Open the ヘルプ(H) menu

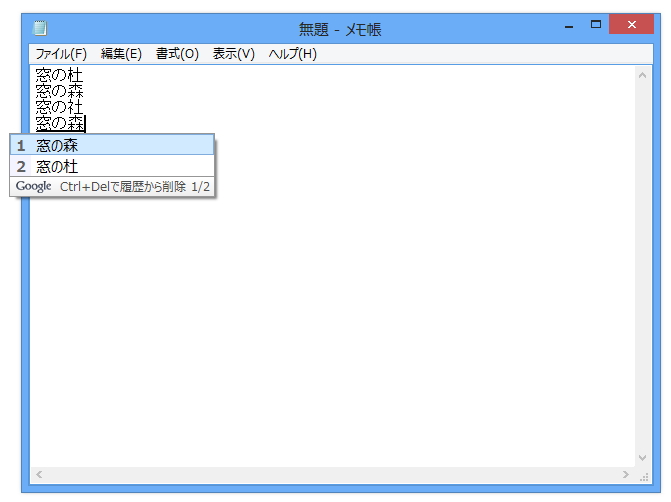pos(293,54)
